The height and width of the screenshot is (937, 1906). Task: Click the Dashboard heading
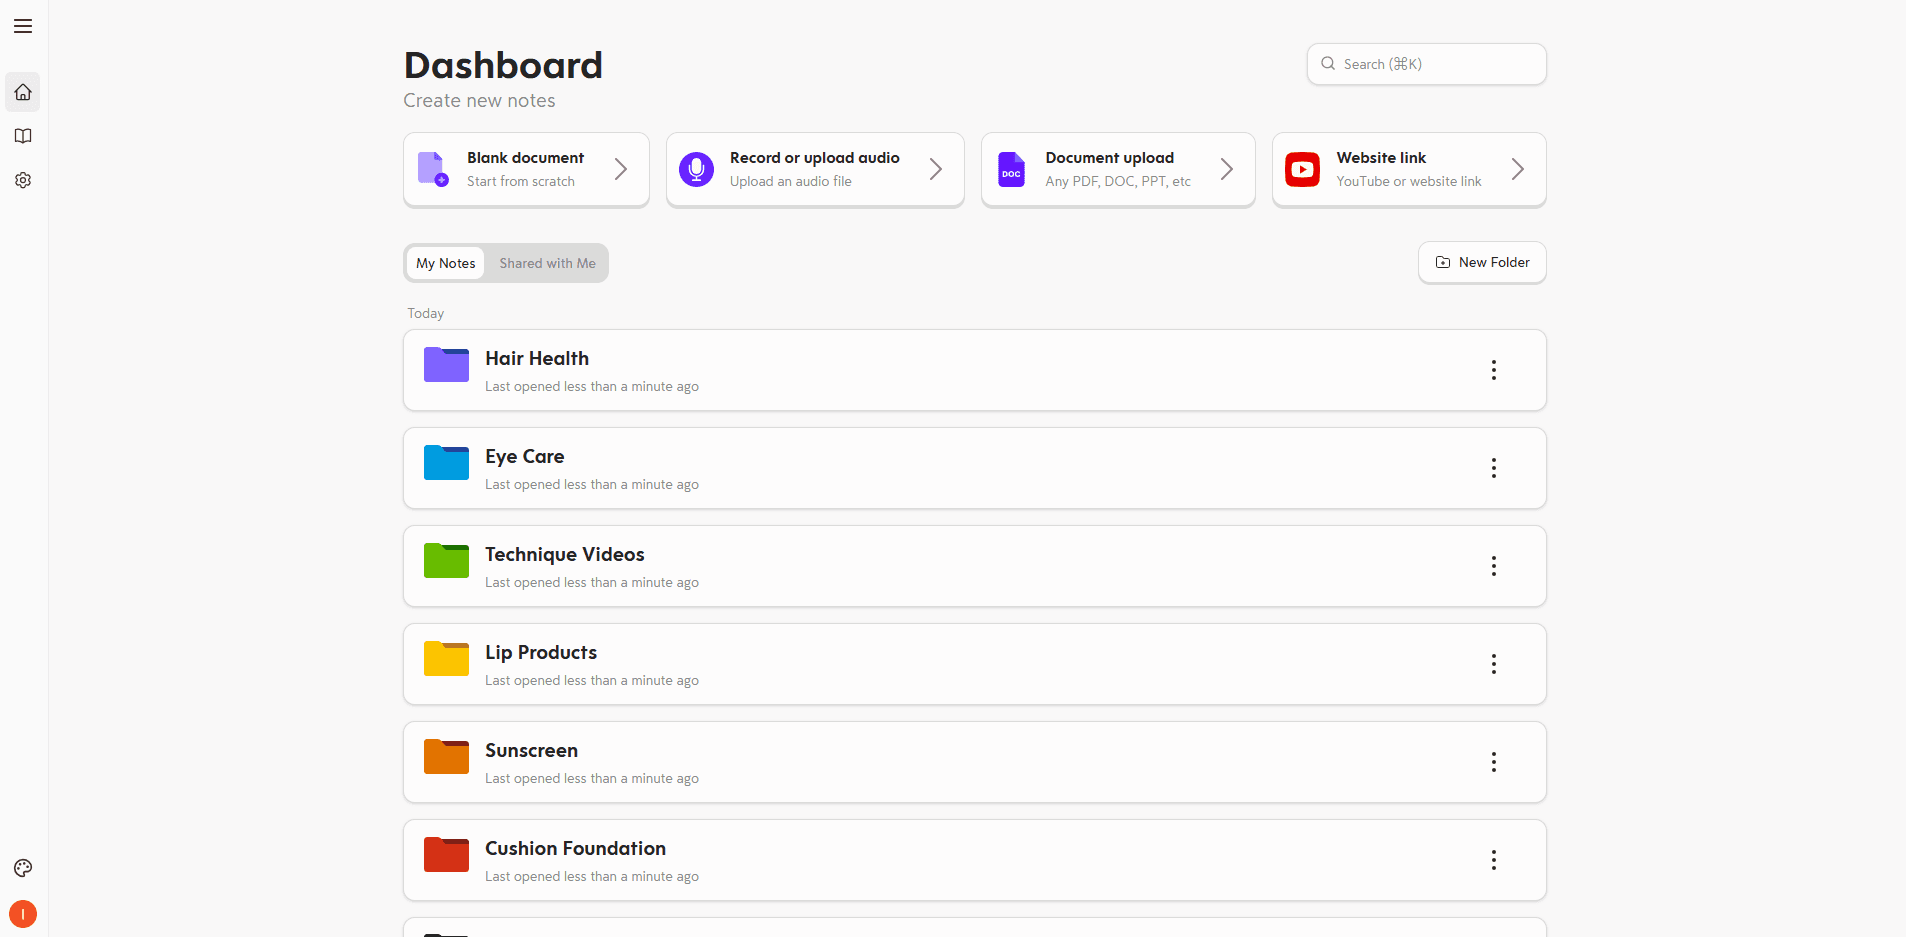point(503,65)
